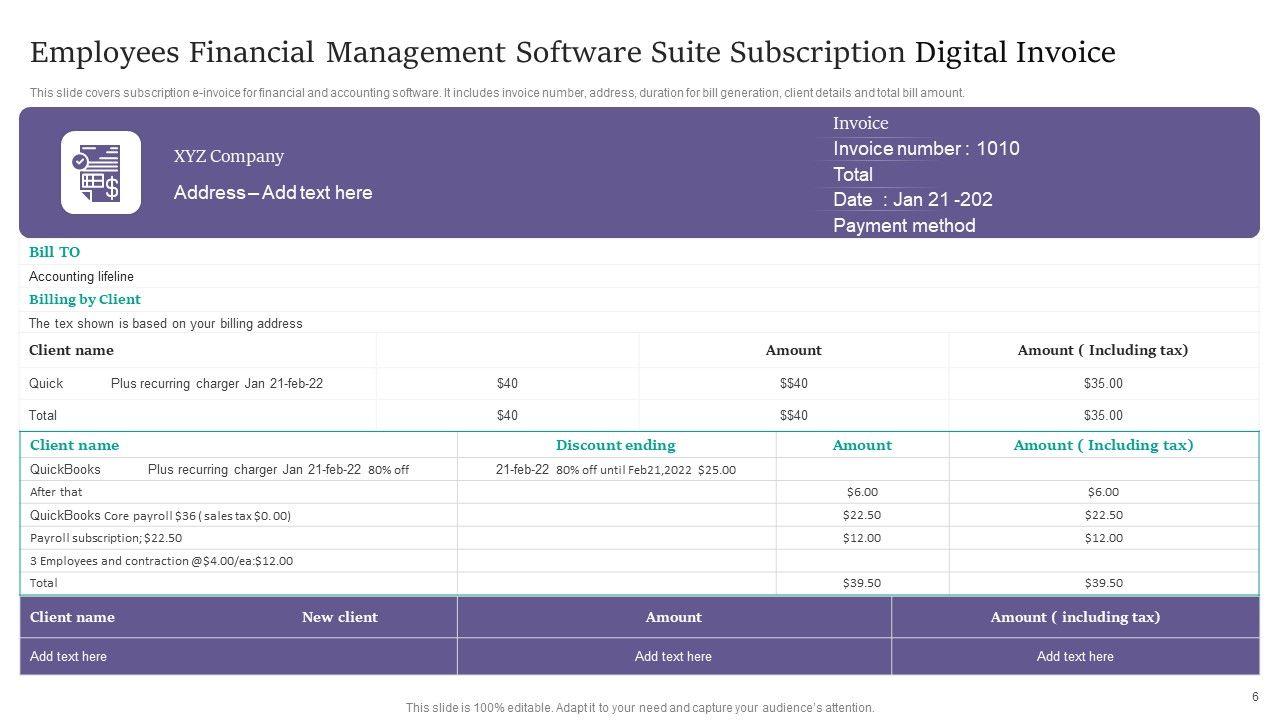The width and height of the screenshot is (1280, 720).
Task: Click the 'Billing by Client' heading
Action: 85,300
